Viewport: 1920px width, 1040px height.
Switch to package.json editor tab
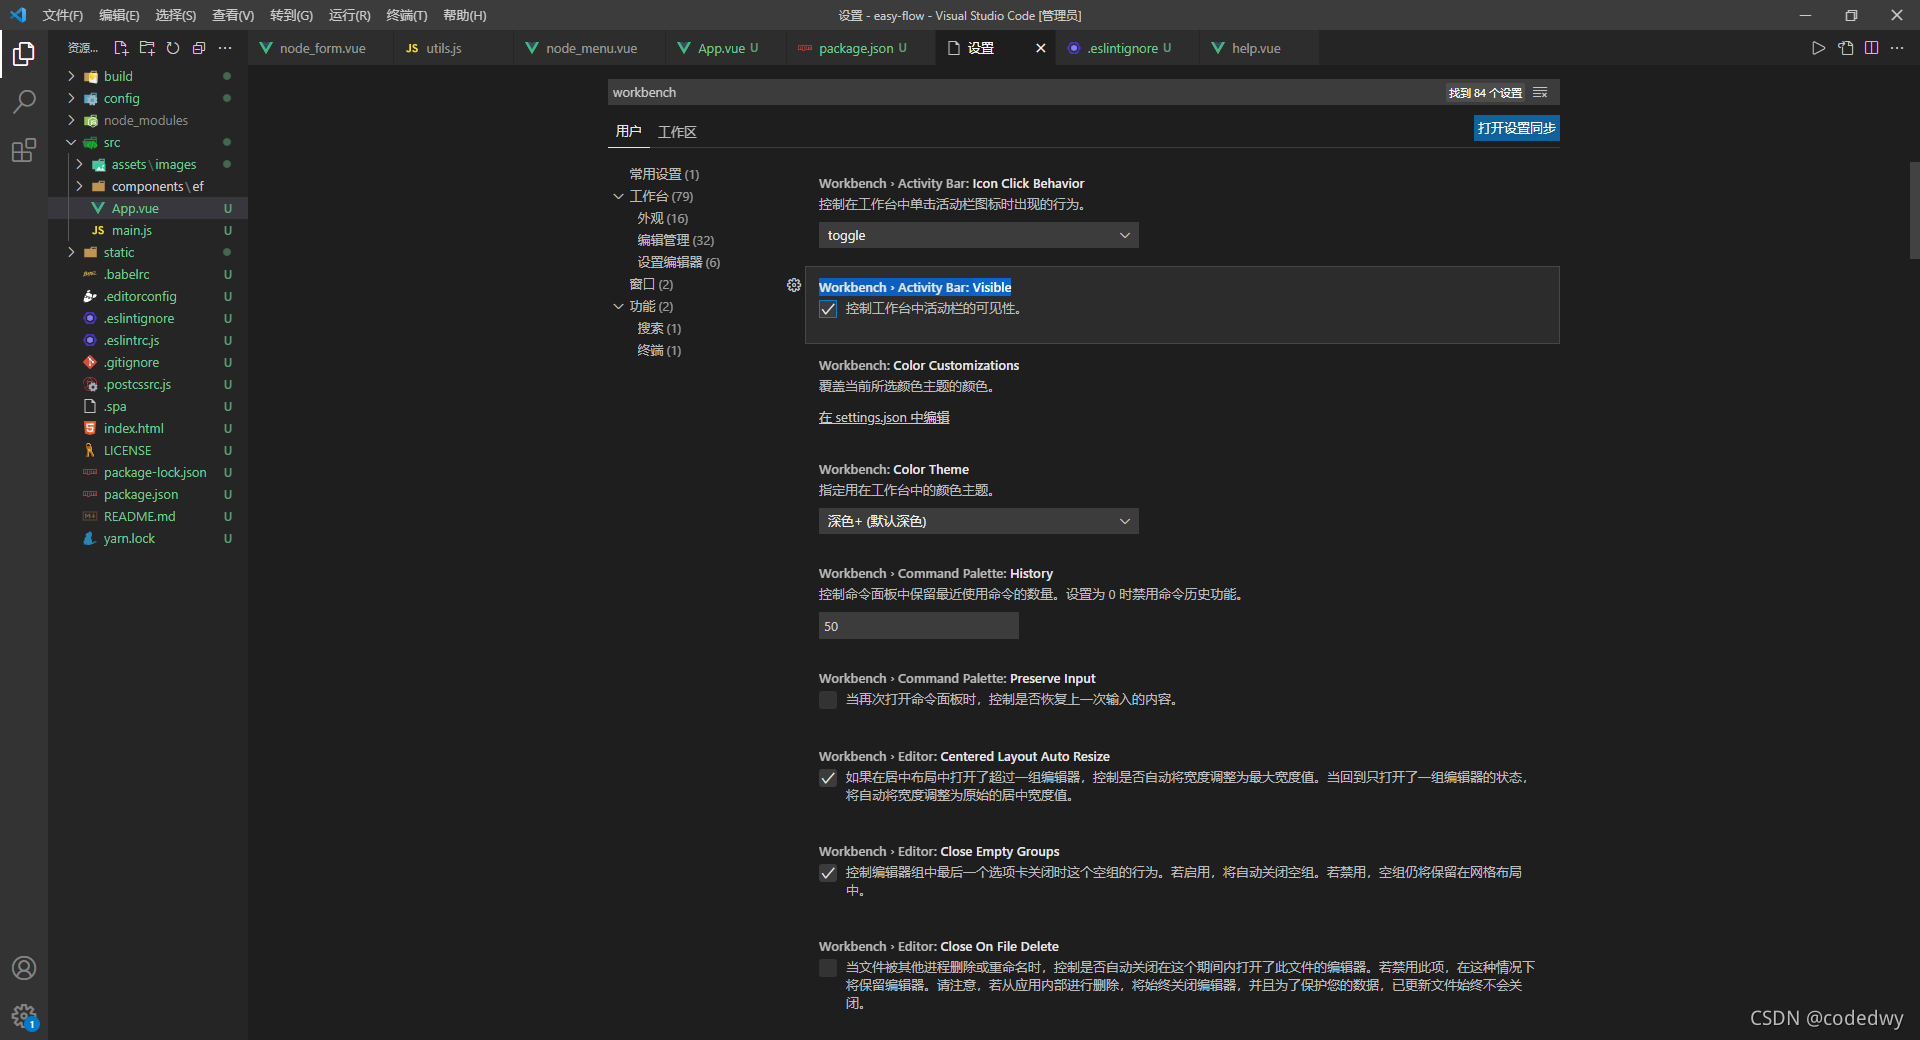pyautogui.click(x=862, y=48)
